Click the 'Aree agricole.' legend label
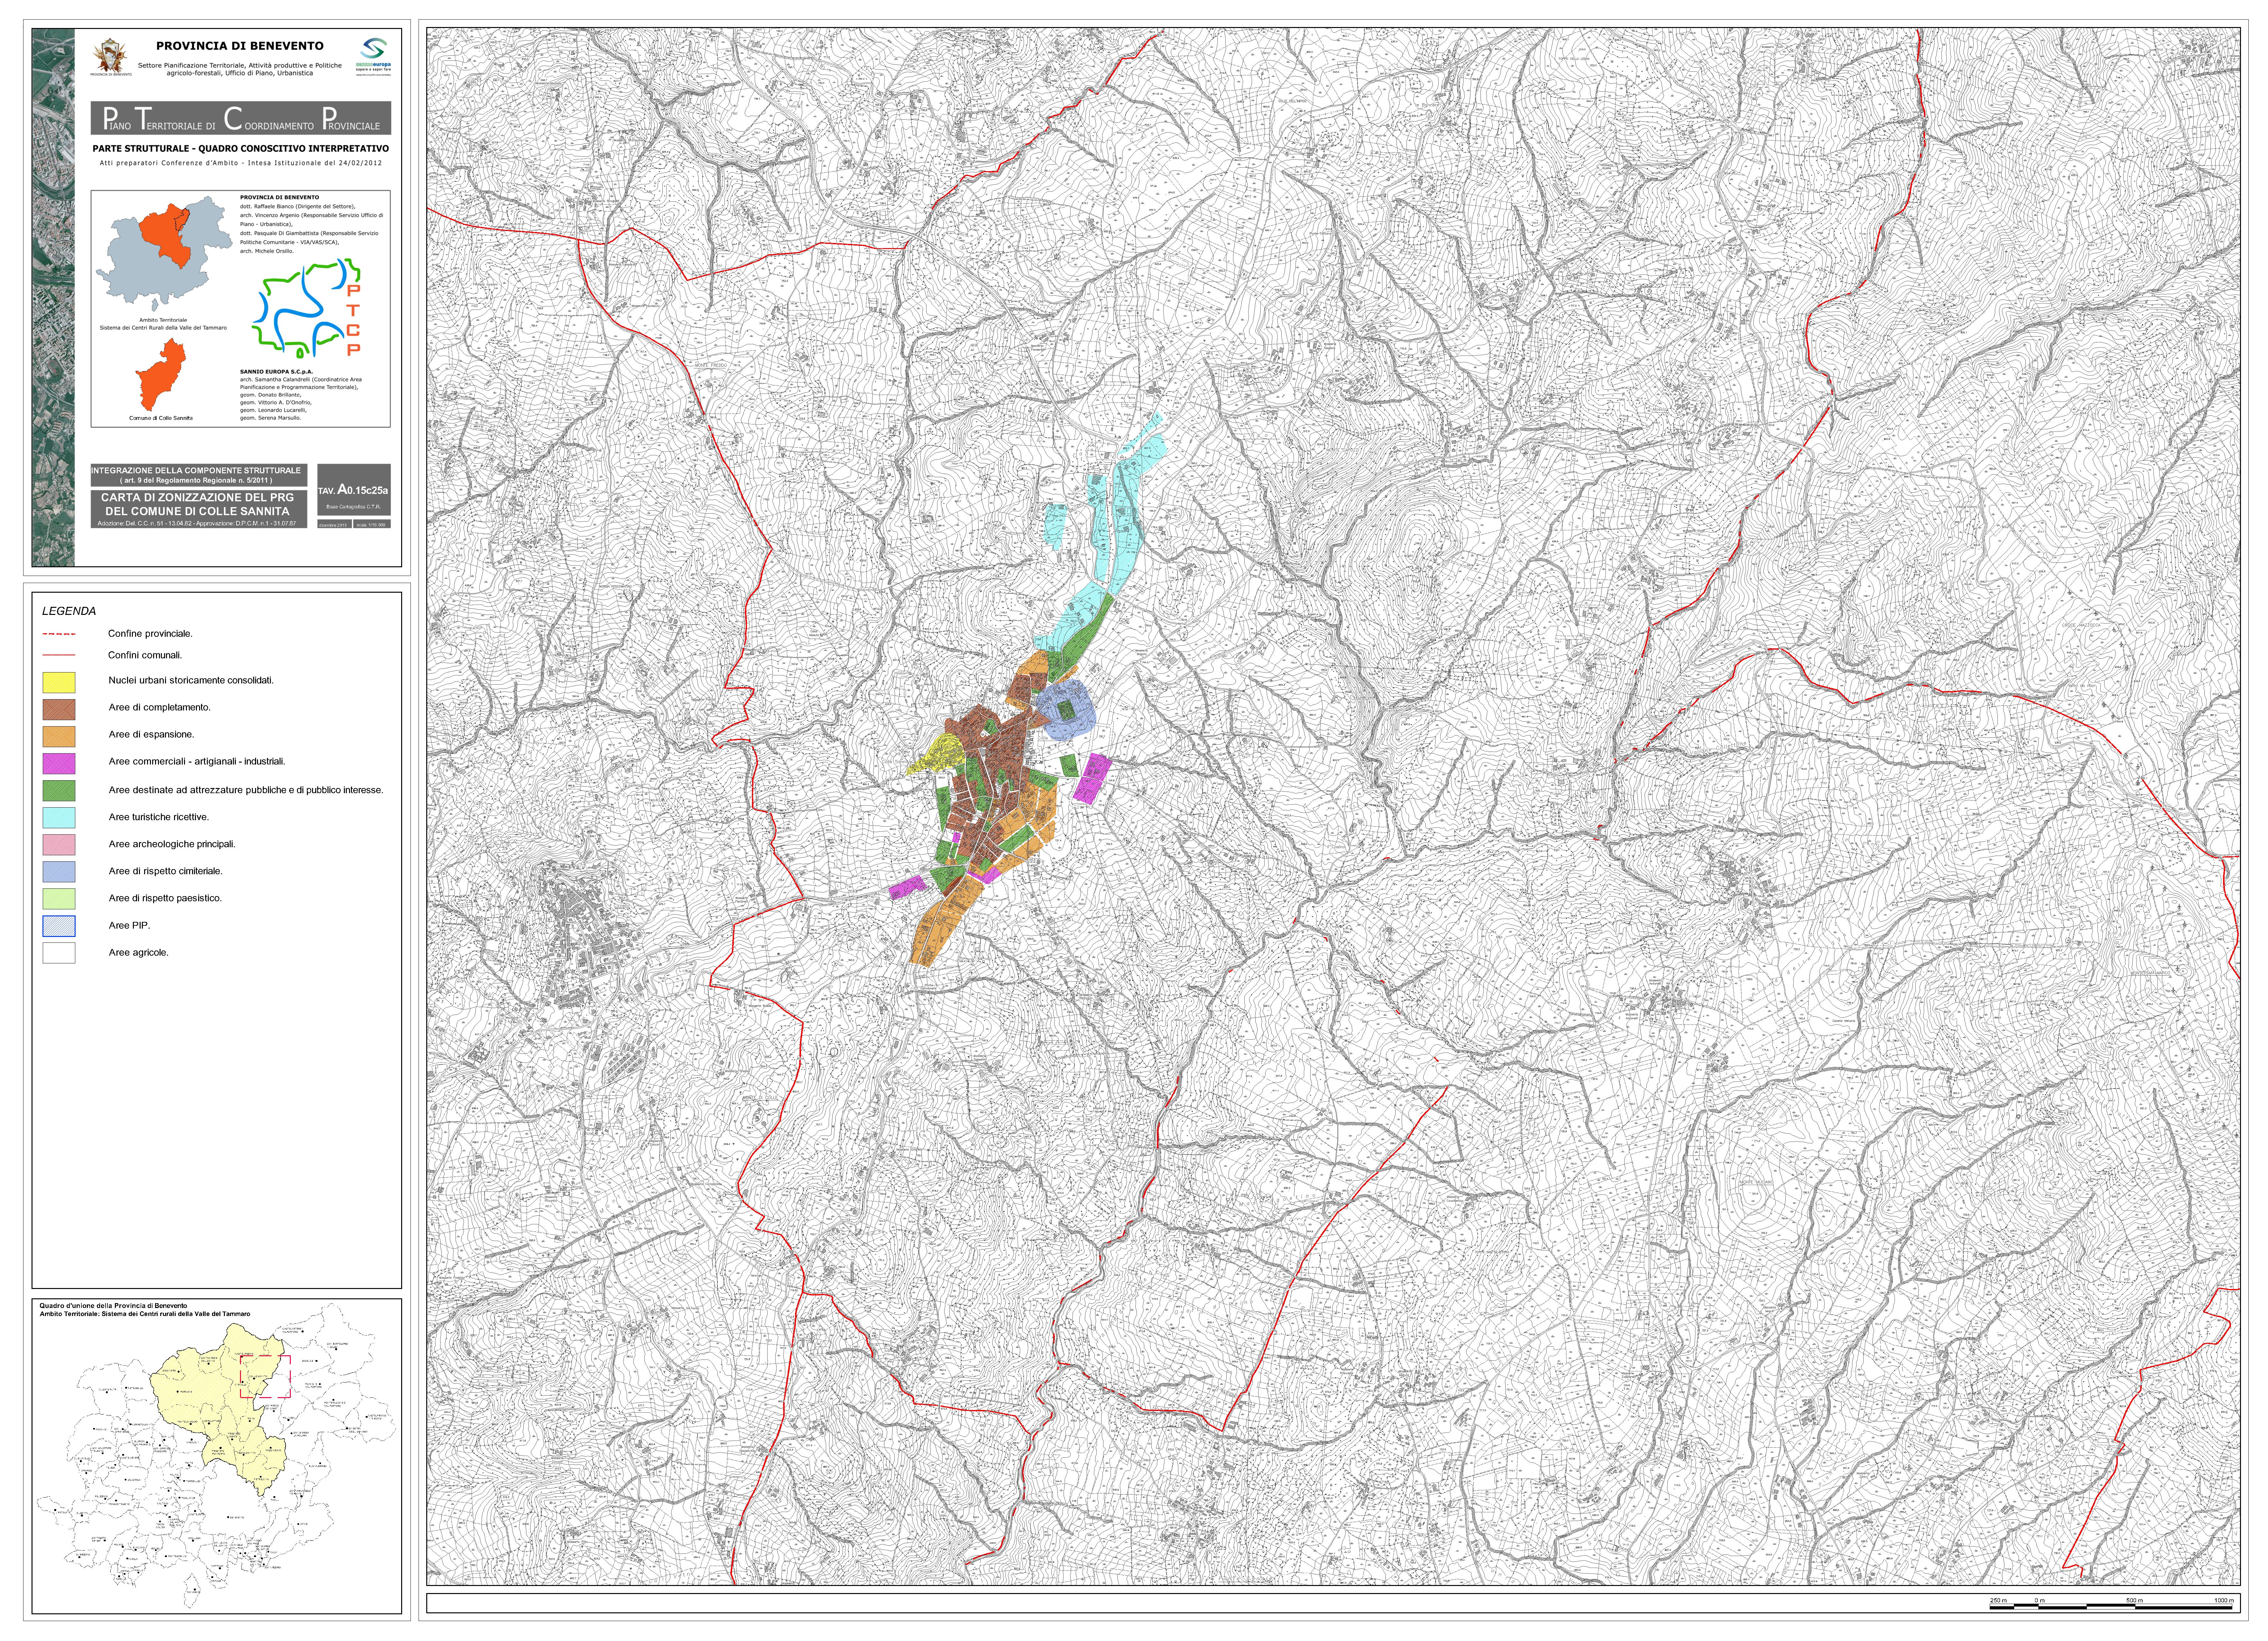Image resolution: width=2268 pixels, height=1641 pixels. point(139,953)
